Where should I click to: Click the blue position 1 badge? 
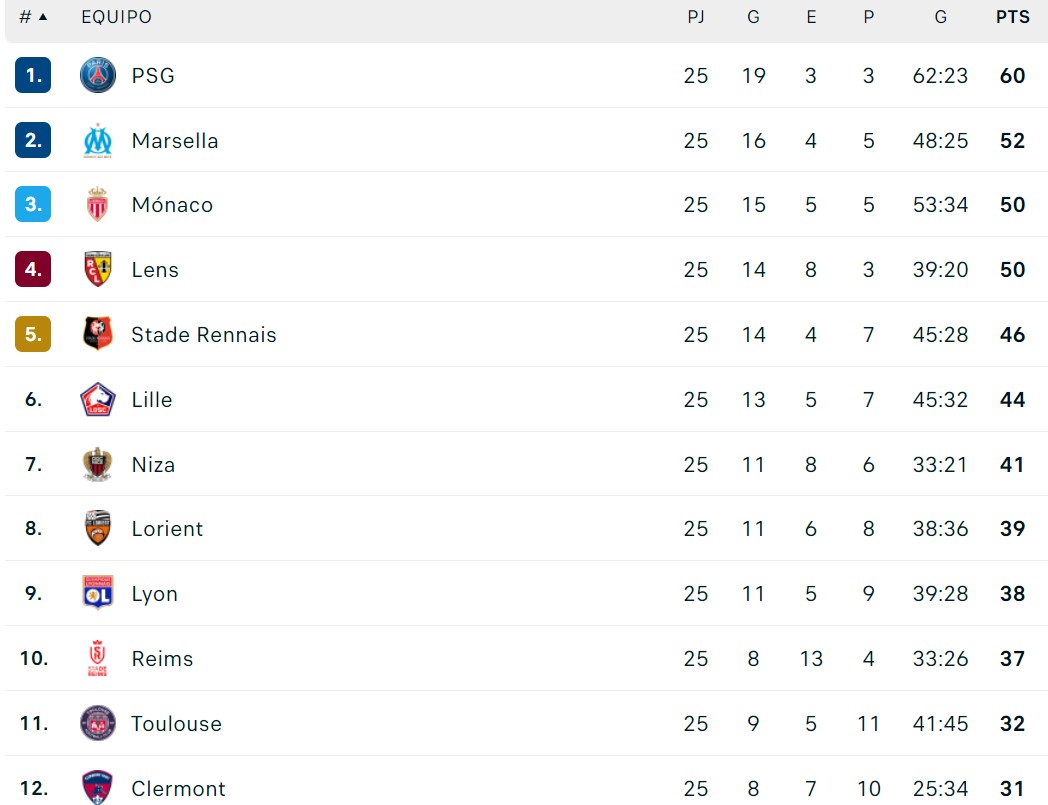33,76
